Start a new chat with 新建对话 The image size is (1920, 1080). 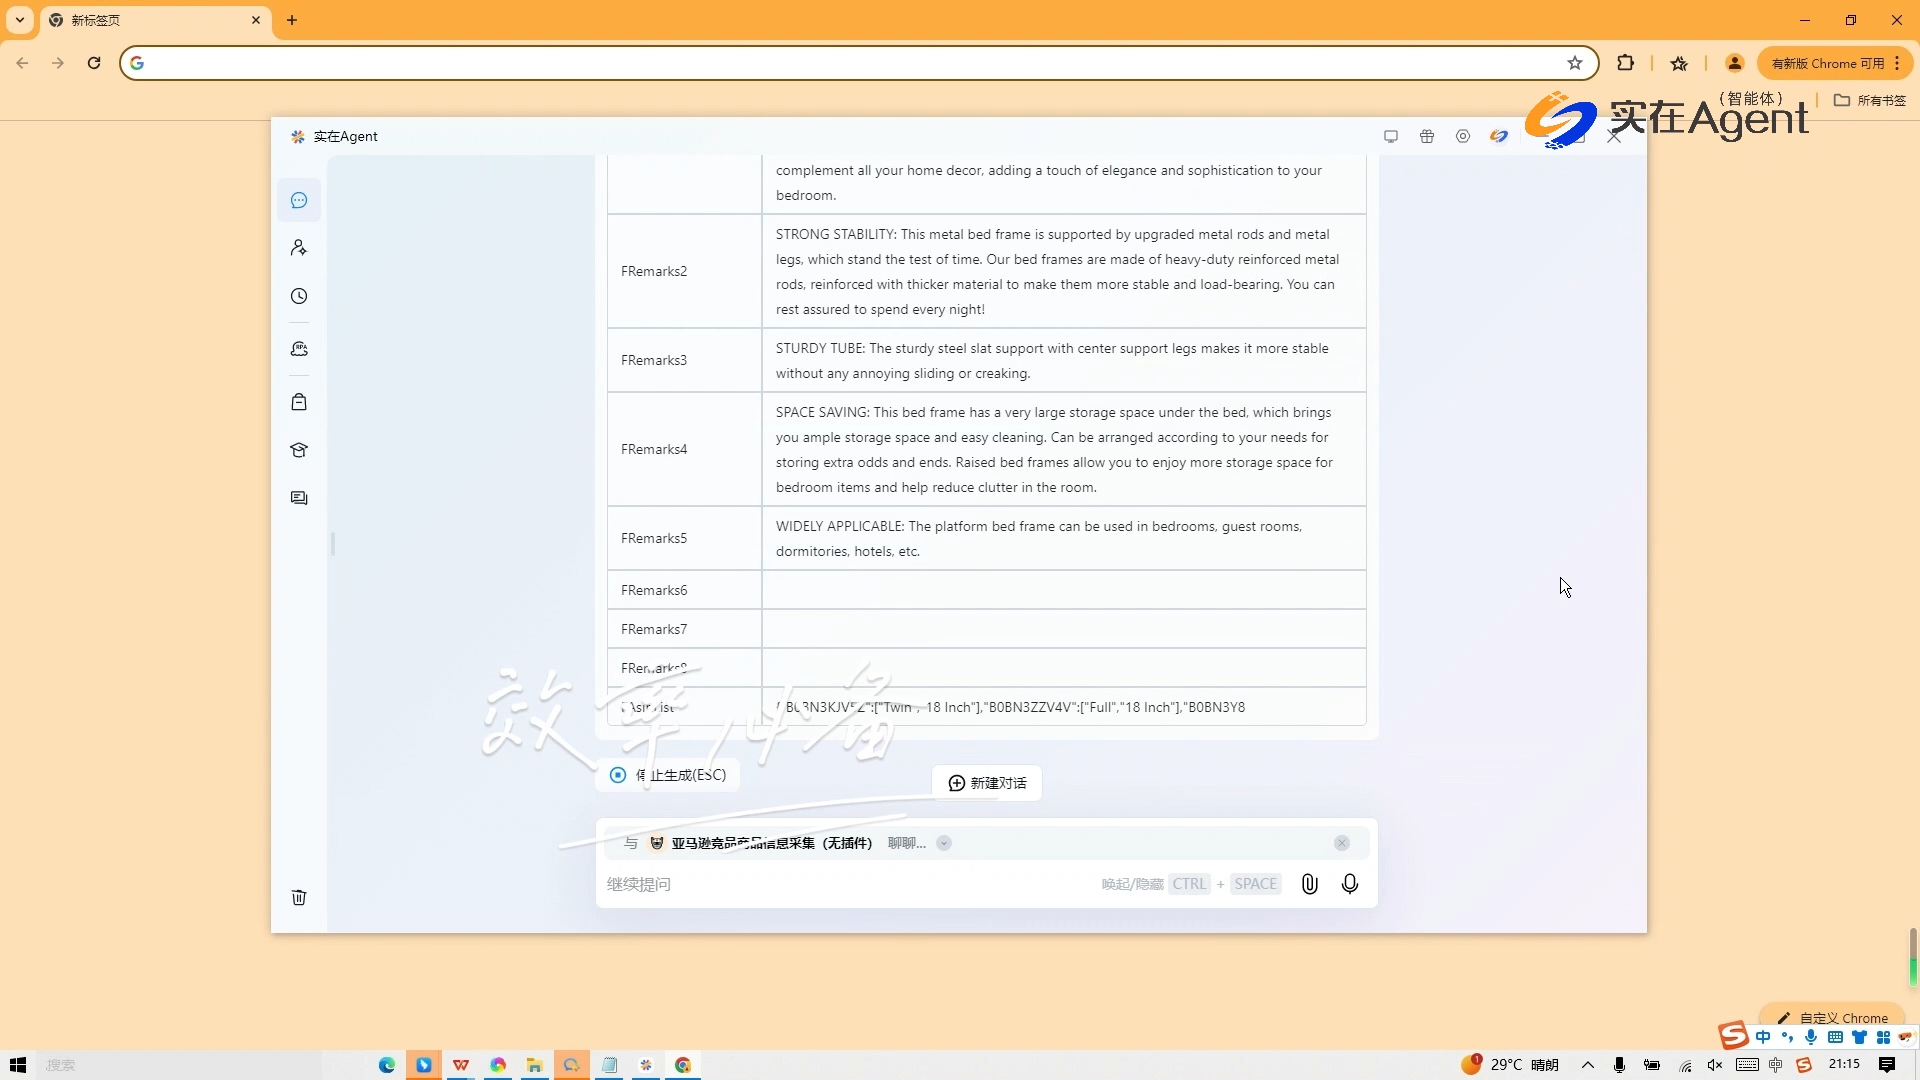(x=987, y=783)
